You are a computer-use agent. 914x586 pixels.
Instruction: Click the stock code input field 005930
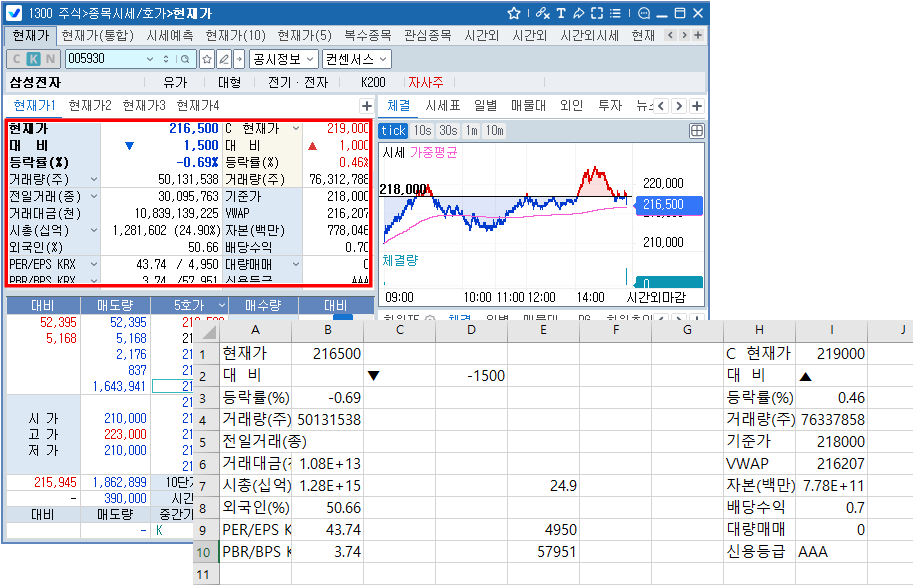click(129, 59)
